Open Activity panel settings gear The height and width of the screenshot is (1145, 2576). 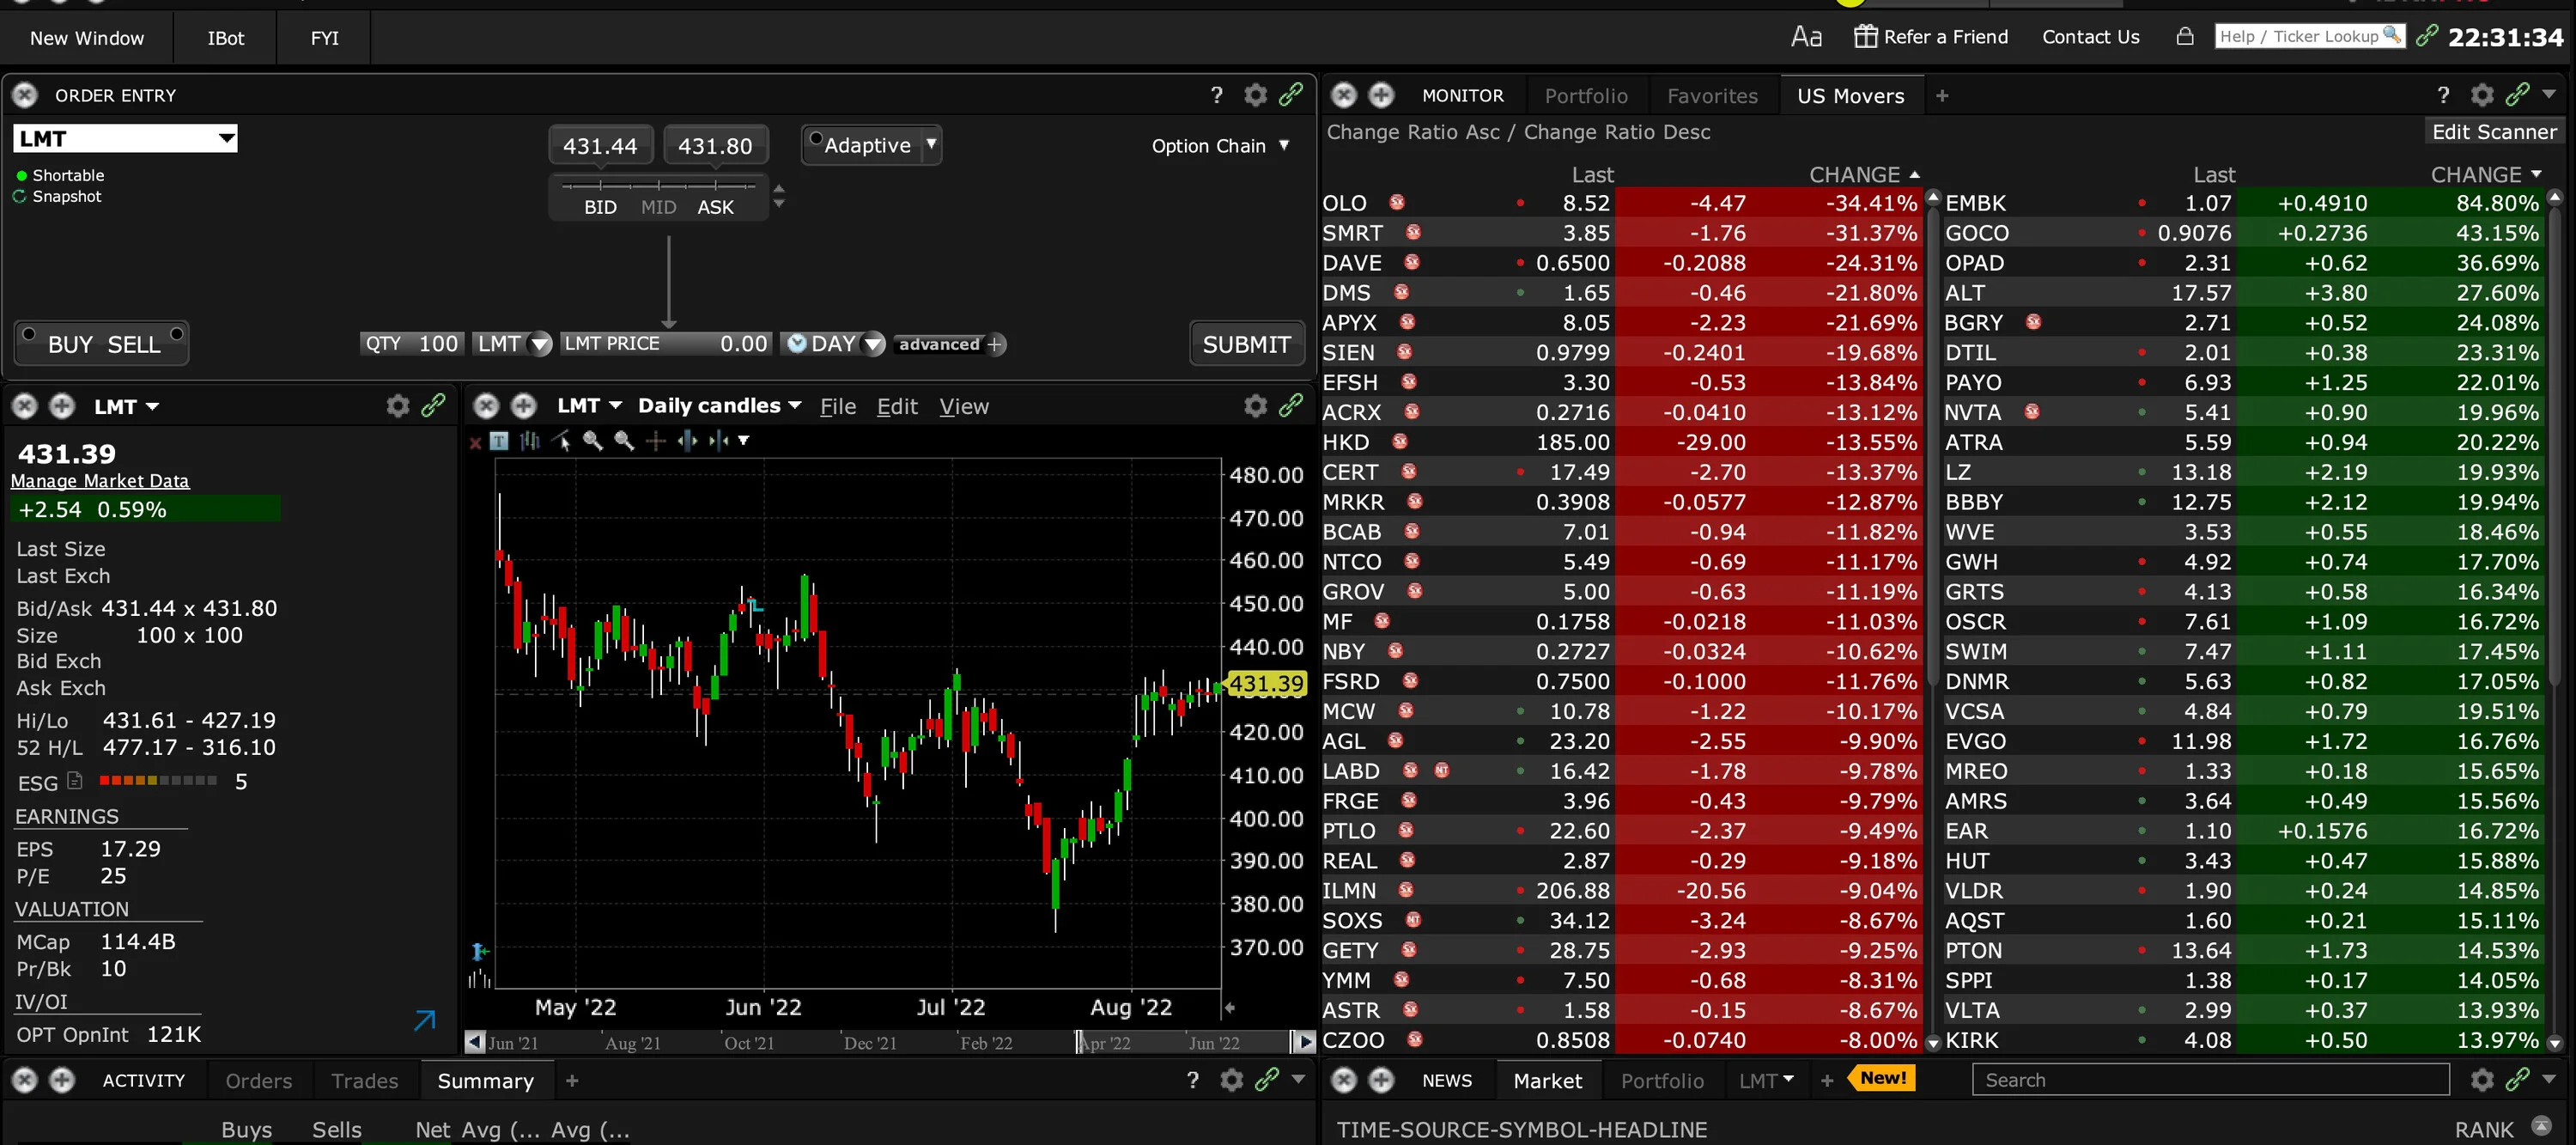(1232, 1080)
